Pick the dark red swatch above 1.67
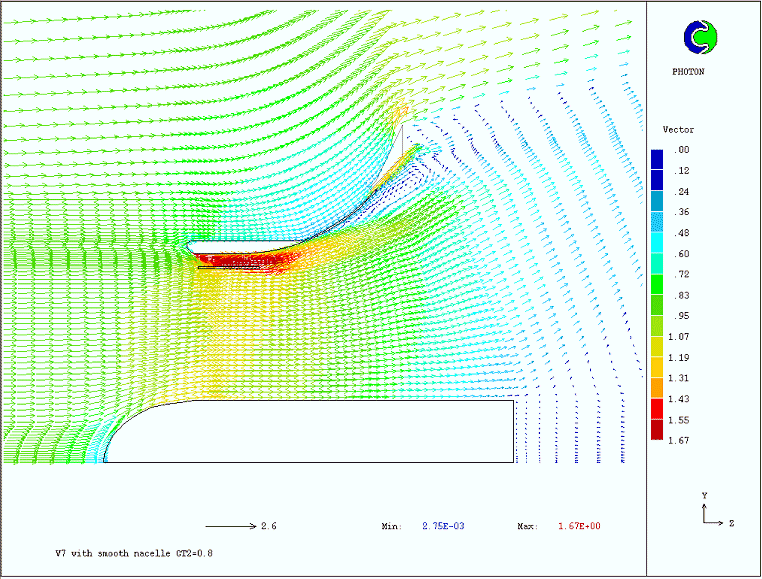 pyautogui.click(x=657, y=430)
